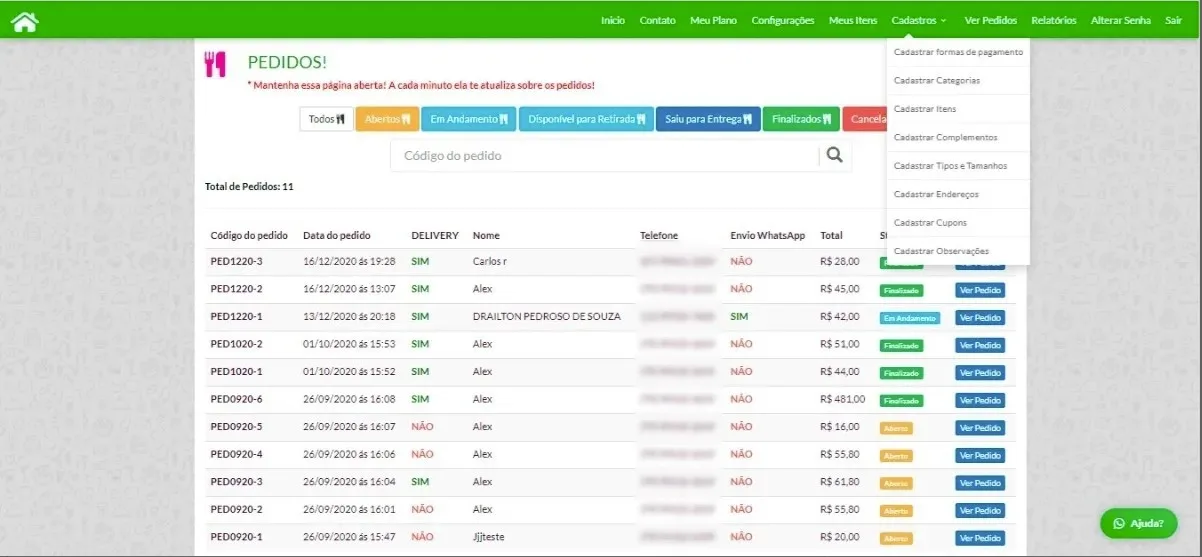Open Configurações in the top menu
Image resolution: width=1202 pixels, height=557 pixels.
782,20
